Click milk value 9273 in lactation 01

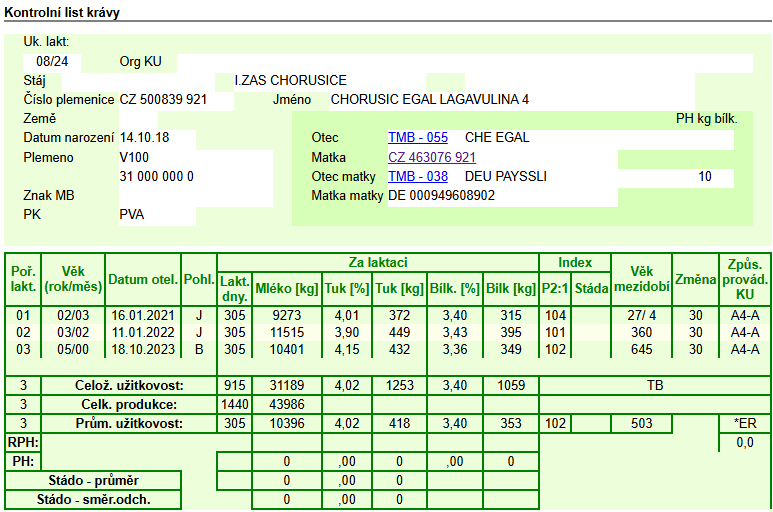[286, 315]
